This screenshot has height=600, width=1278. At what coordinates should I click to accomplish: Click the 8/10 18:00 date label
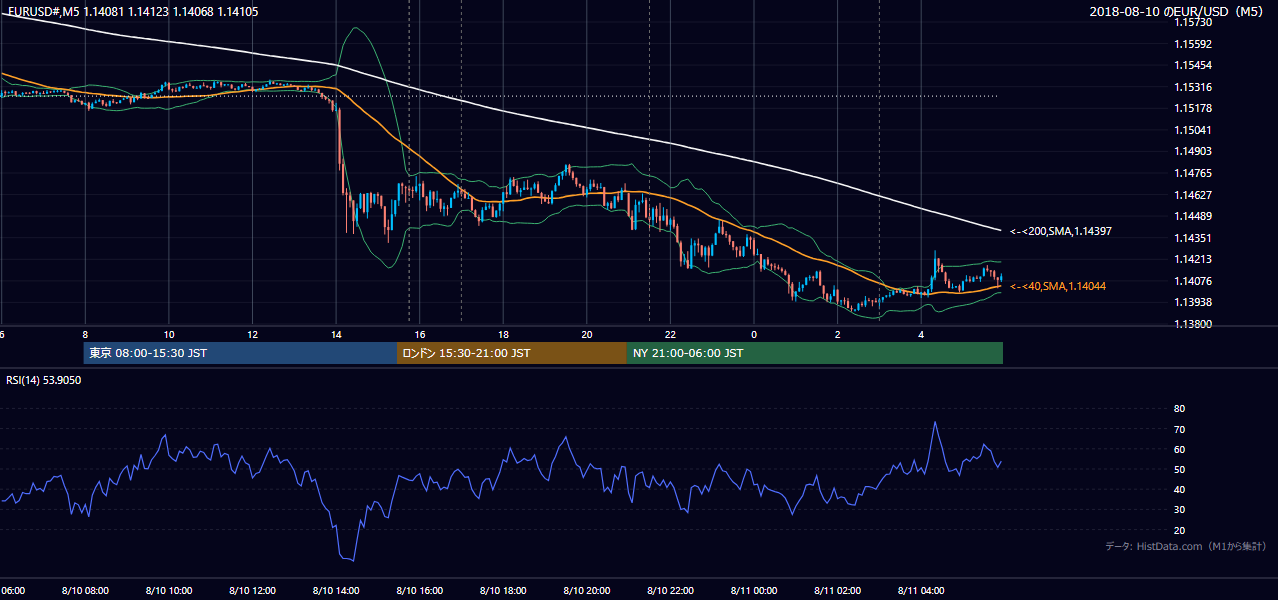click(x=504, y=590)
